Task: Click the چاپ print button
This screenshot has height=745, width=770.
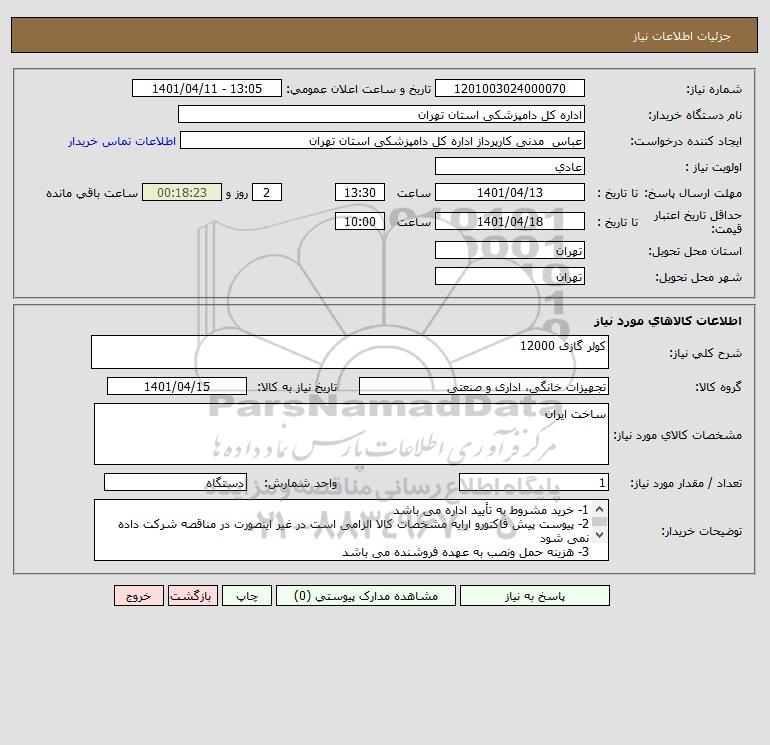Action: (x=247, y=596)
